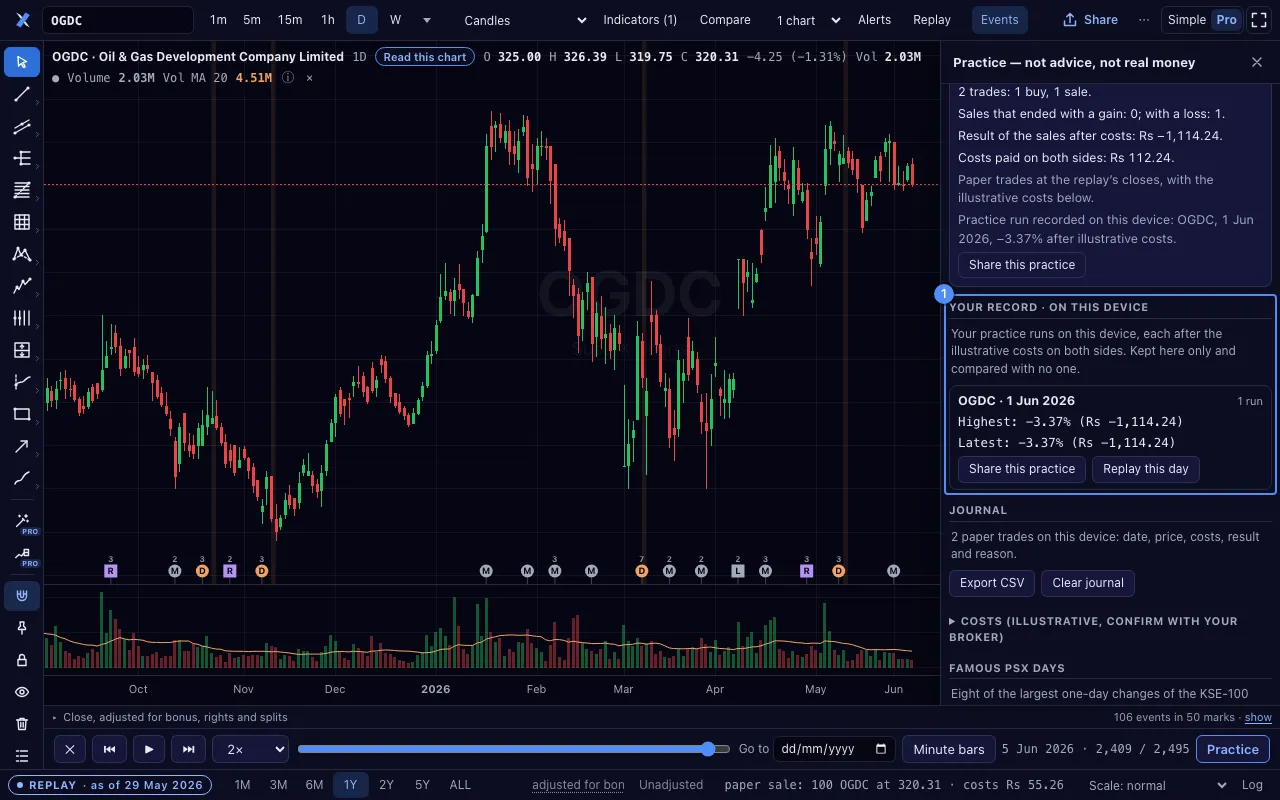
Task: Open the Candles chart type dropdown
Action: coord(526,20)
